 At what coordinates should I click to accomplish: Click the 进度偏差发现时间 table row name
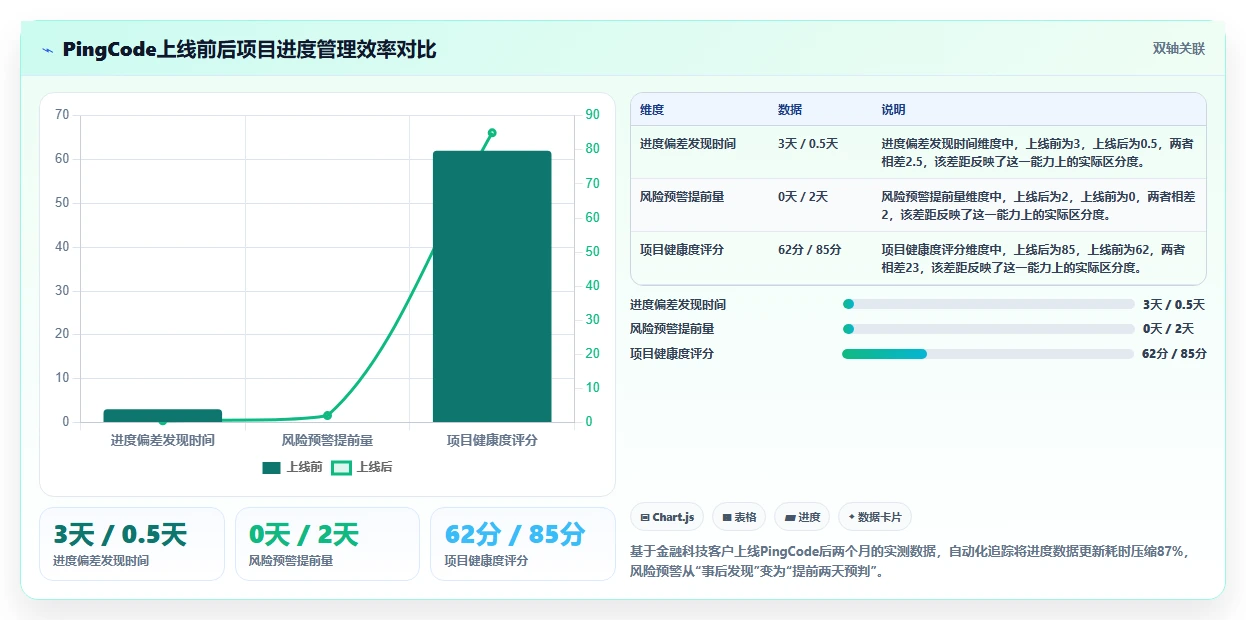click(688, 144)
